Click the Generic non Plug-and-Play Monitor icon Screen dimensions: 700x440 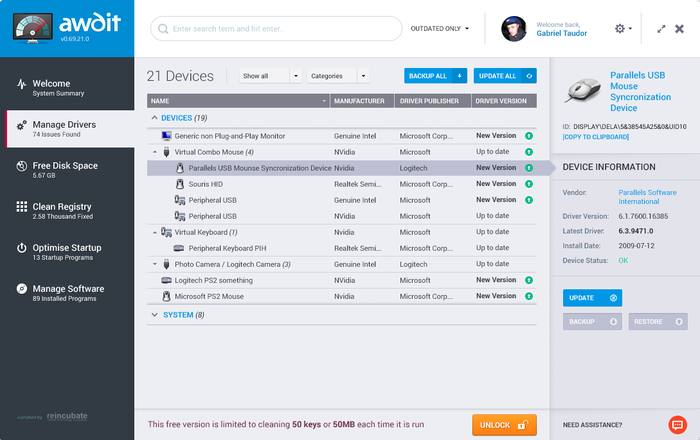[x=167, y=136]
